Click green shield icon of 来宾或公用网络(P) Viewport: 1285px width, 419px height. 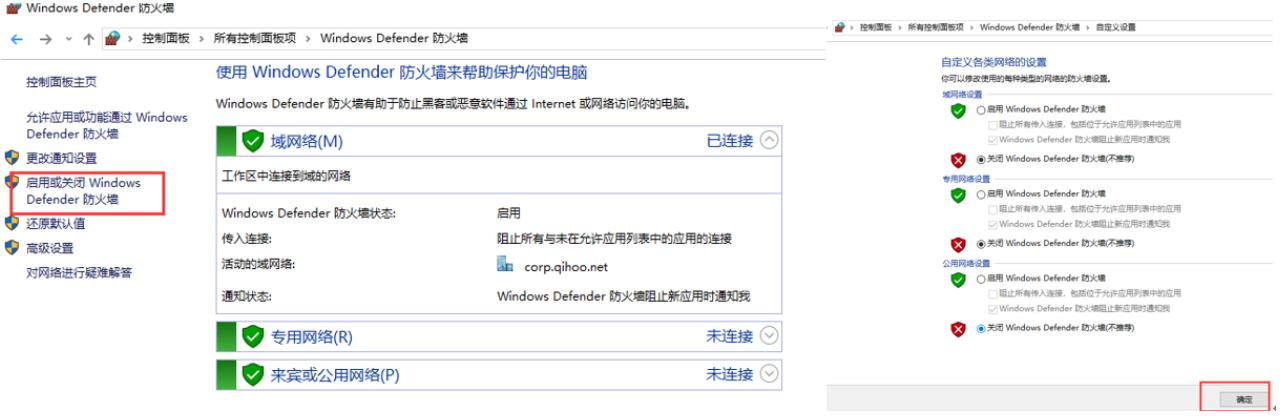[253, 374]
